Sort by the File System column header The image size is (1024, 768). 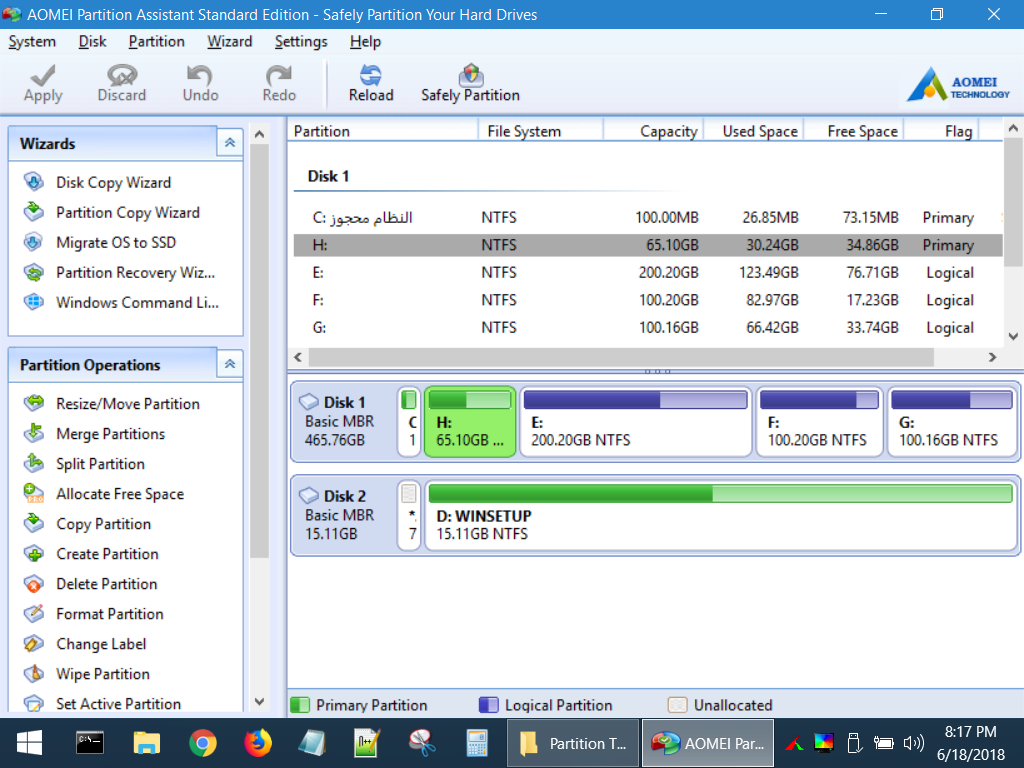click(x=540, y=131)
